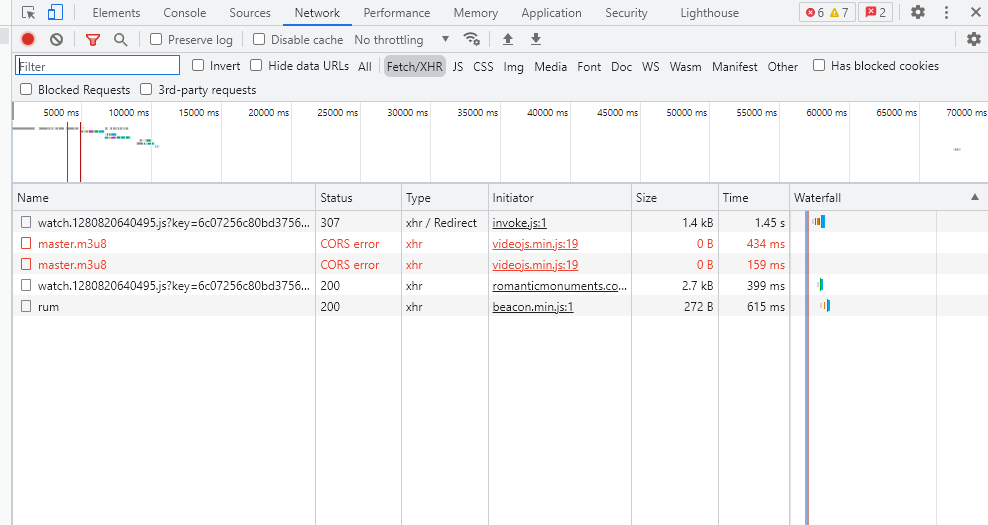Enable the Preserve log checkbox

pyautogui.click(x=156, y=39)
